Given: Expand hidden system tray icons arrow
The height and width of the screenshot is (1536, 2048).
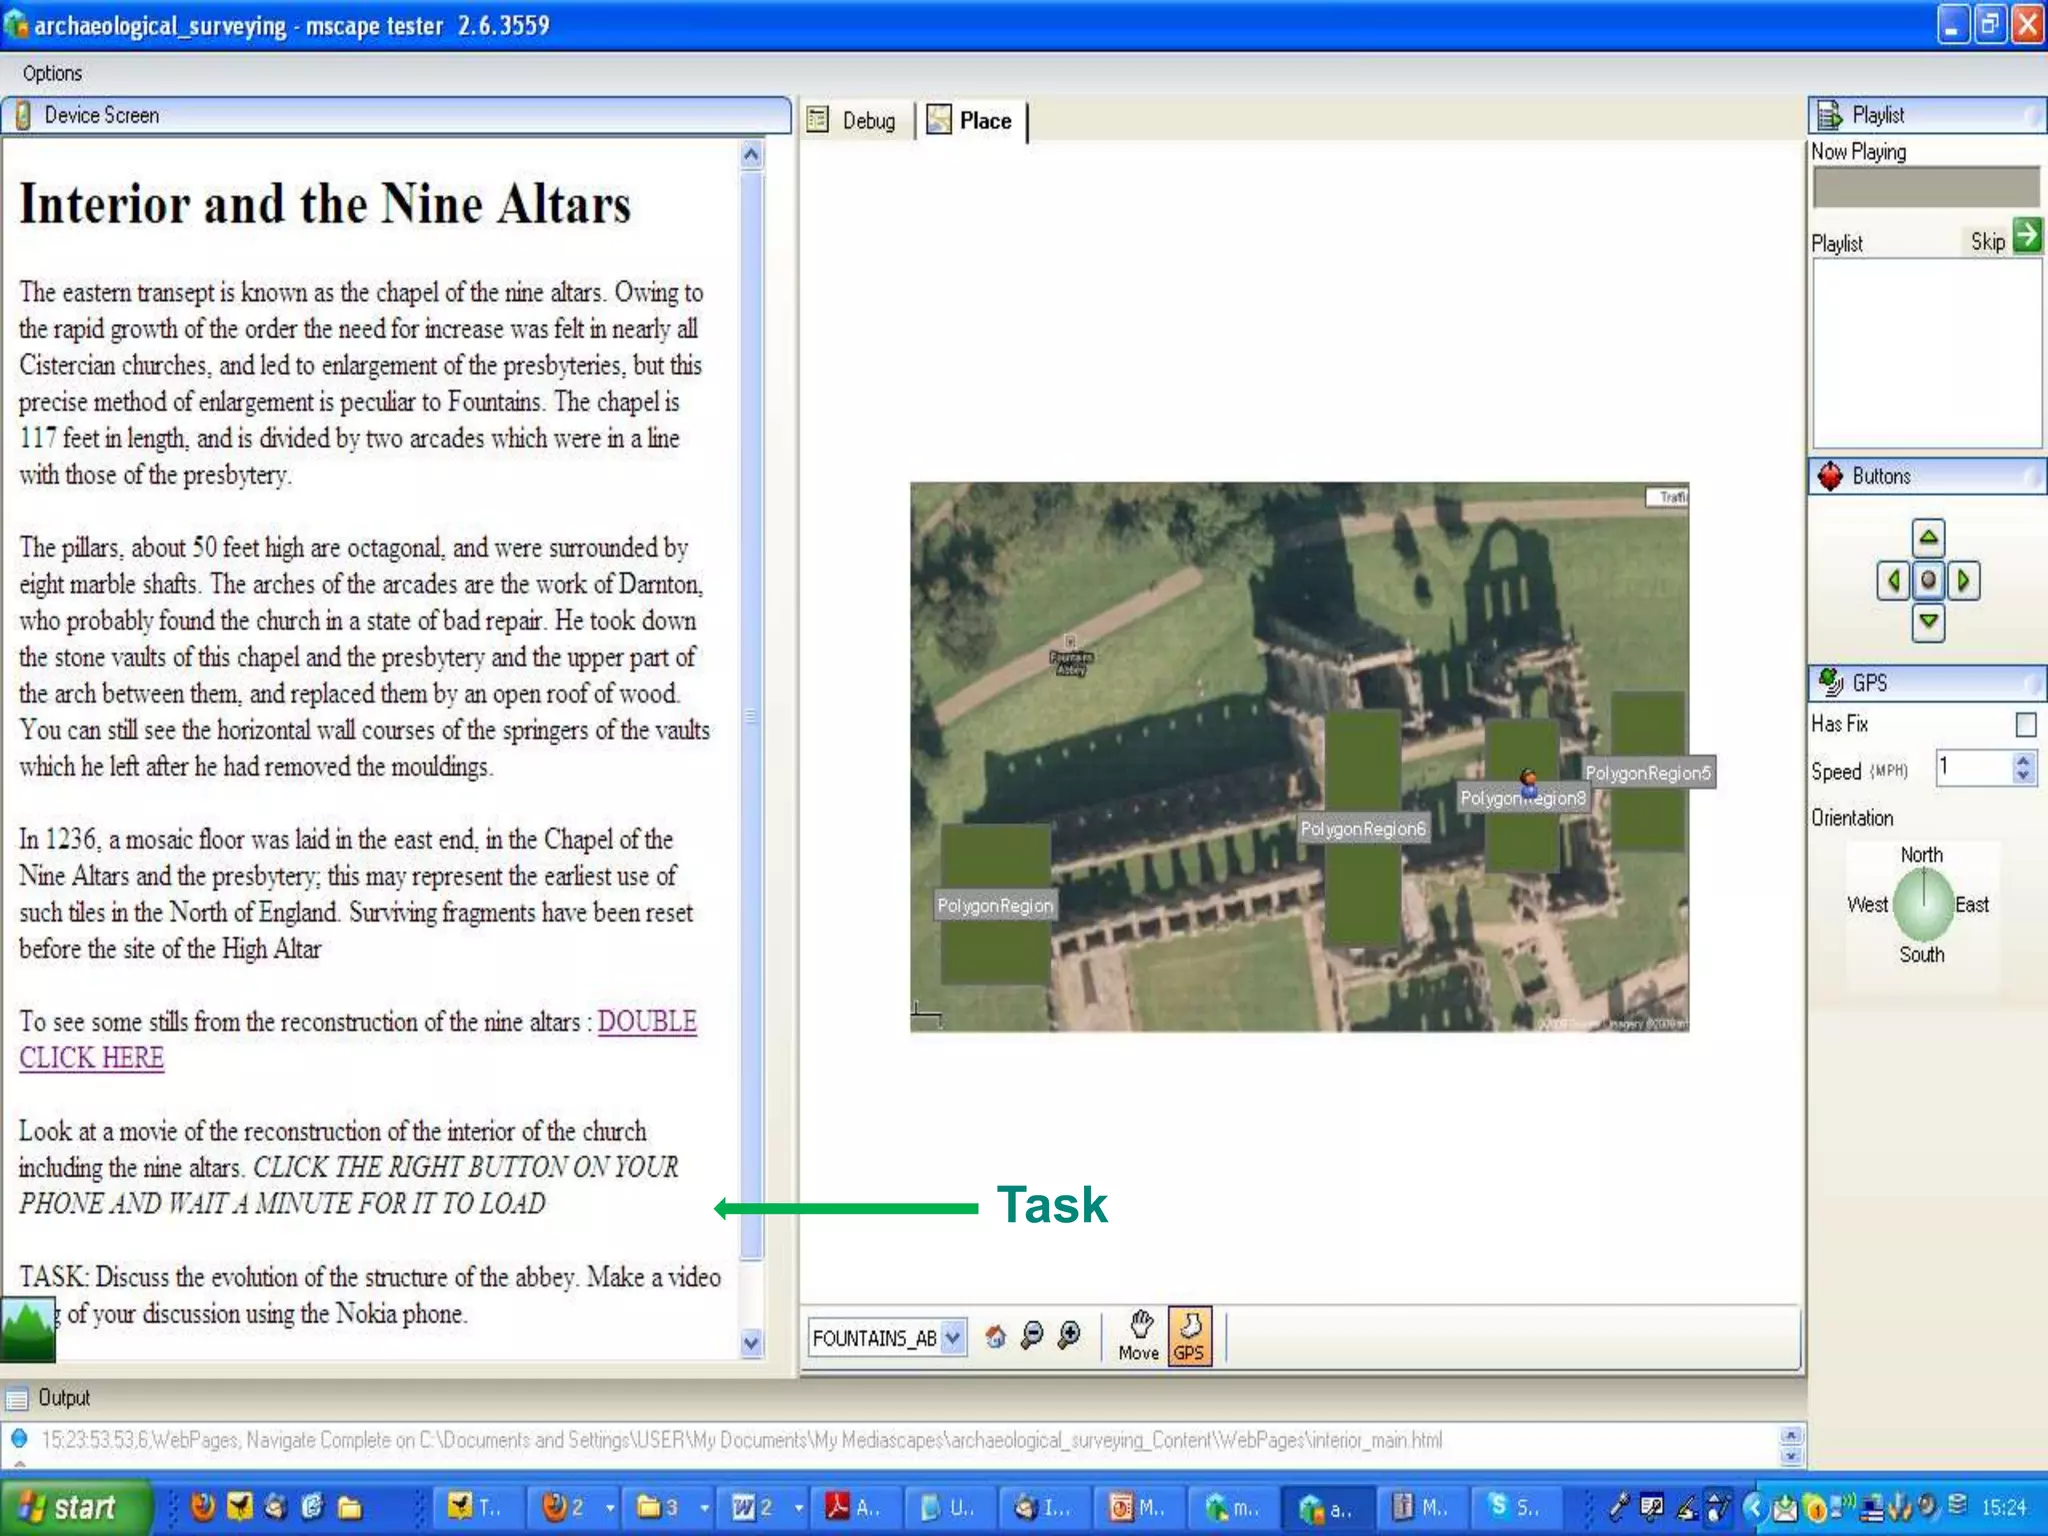Looking at the screenshot, I should pos(1754,1507).
